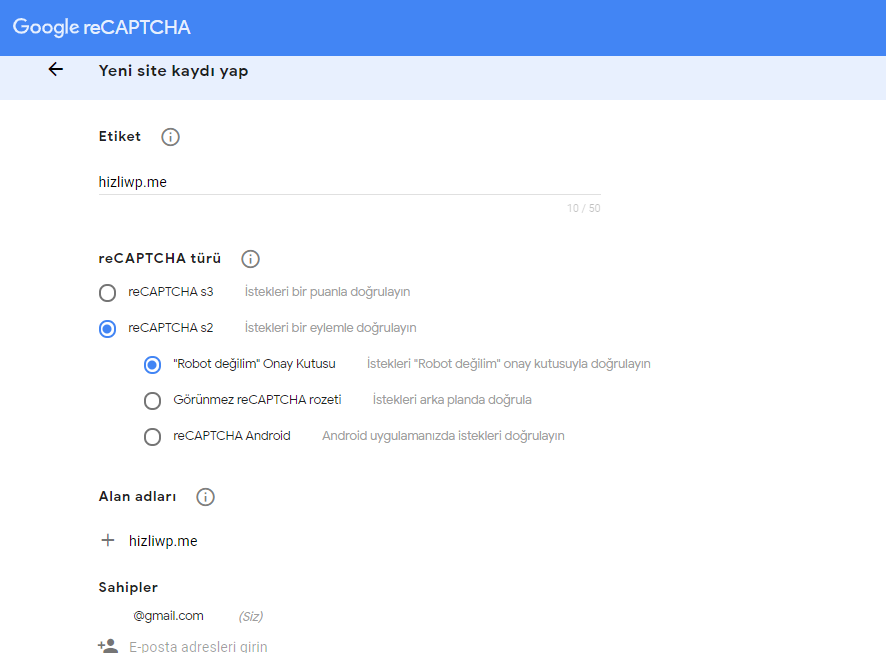Select the reCAPTCHA s3 radio button
The width and height of the screenshot is (886, 653).
[107, 293]
